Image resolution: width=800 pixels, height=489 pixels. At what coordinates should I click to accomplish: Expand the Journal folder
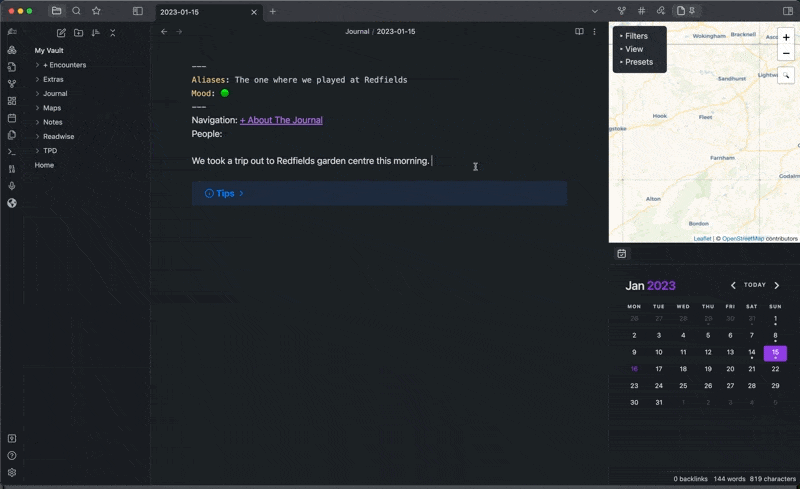click(x=55, y=93)
